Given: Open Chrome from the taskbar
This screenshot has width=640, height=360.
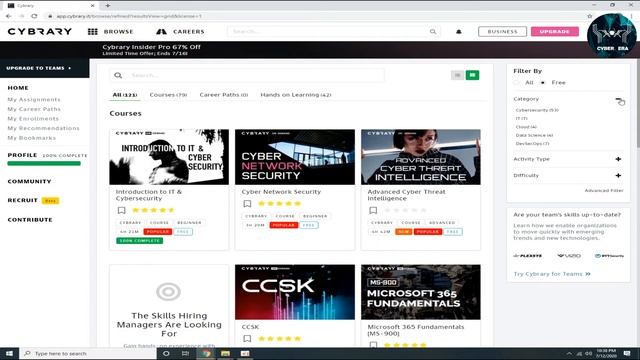Looking at the screenshot, I should (x=207, y=353).
